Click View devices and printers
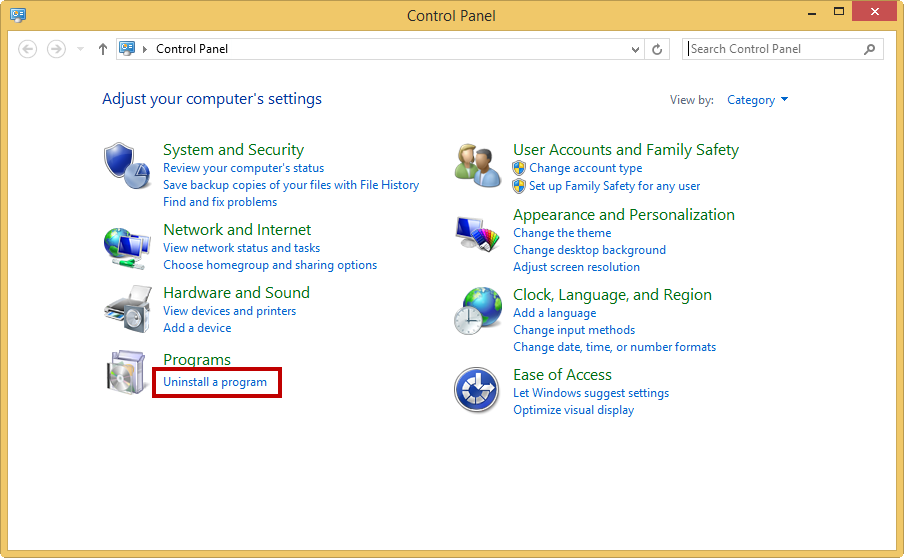Screen dimensions: 904x558 point(229,311)
